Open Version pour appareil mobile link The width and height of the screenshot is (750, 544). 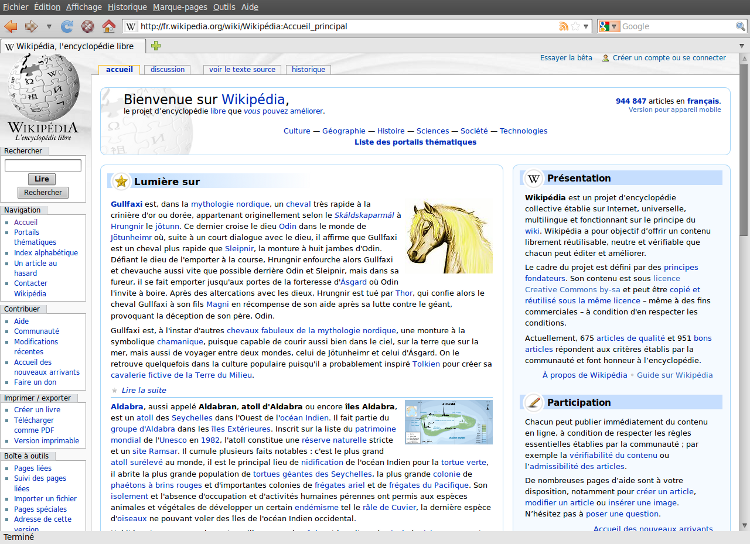pyautogui.click(x=674, y=110)
